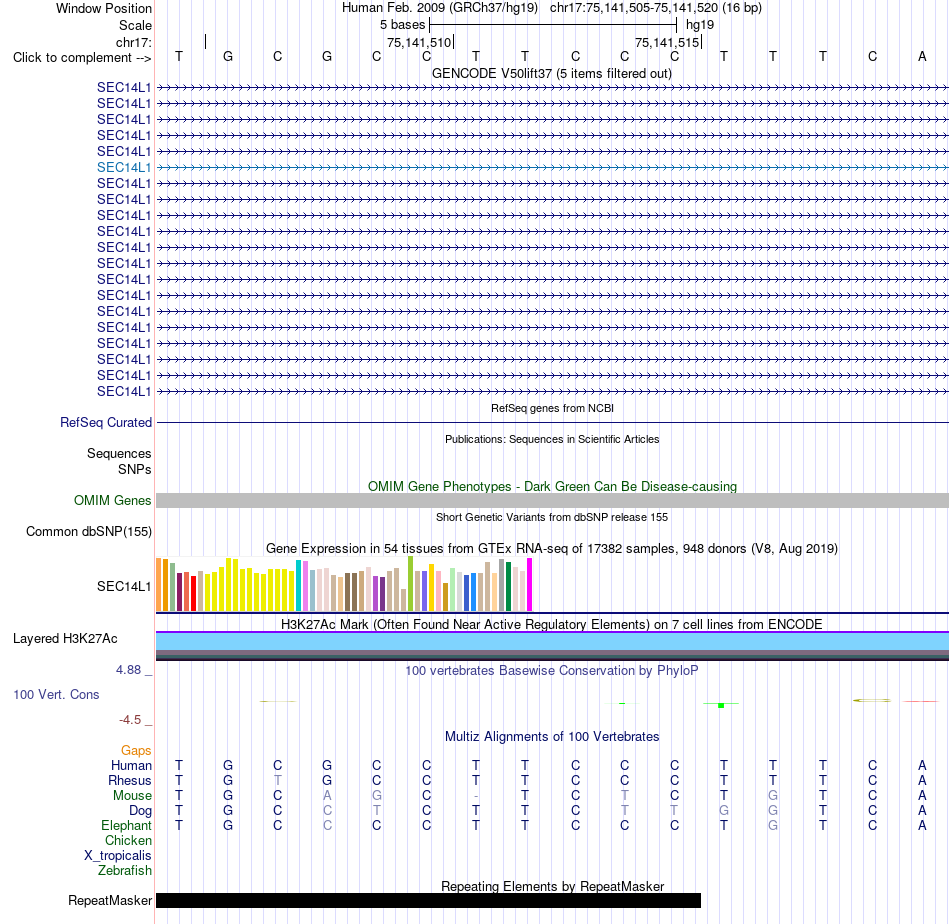Click the 'Mouse' alignment row label
This screenshot has height=924, width=950.
click(x=132, y=796)
